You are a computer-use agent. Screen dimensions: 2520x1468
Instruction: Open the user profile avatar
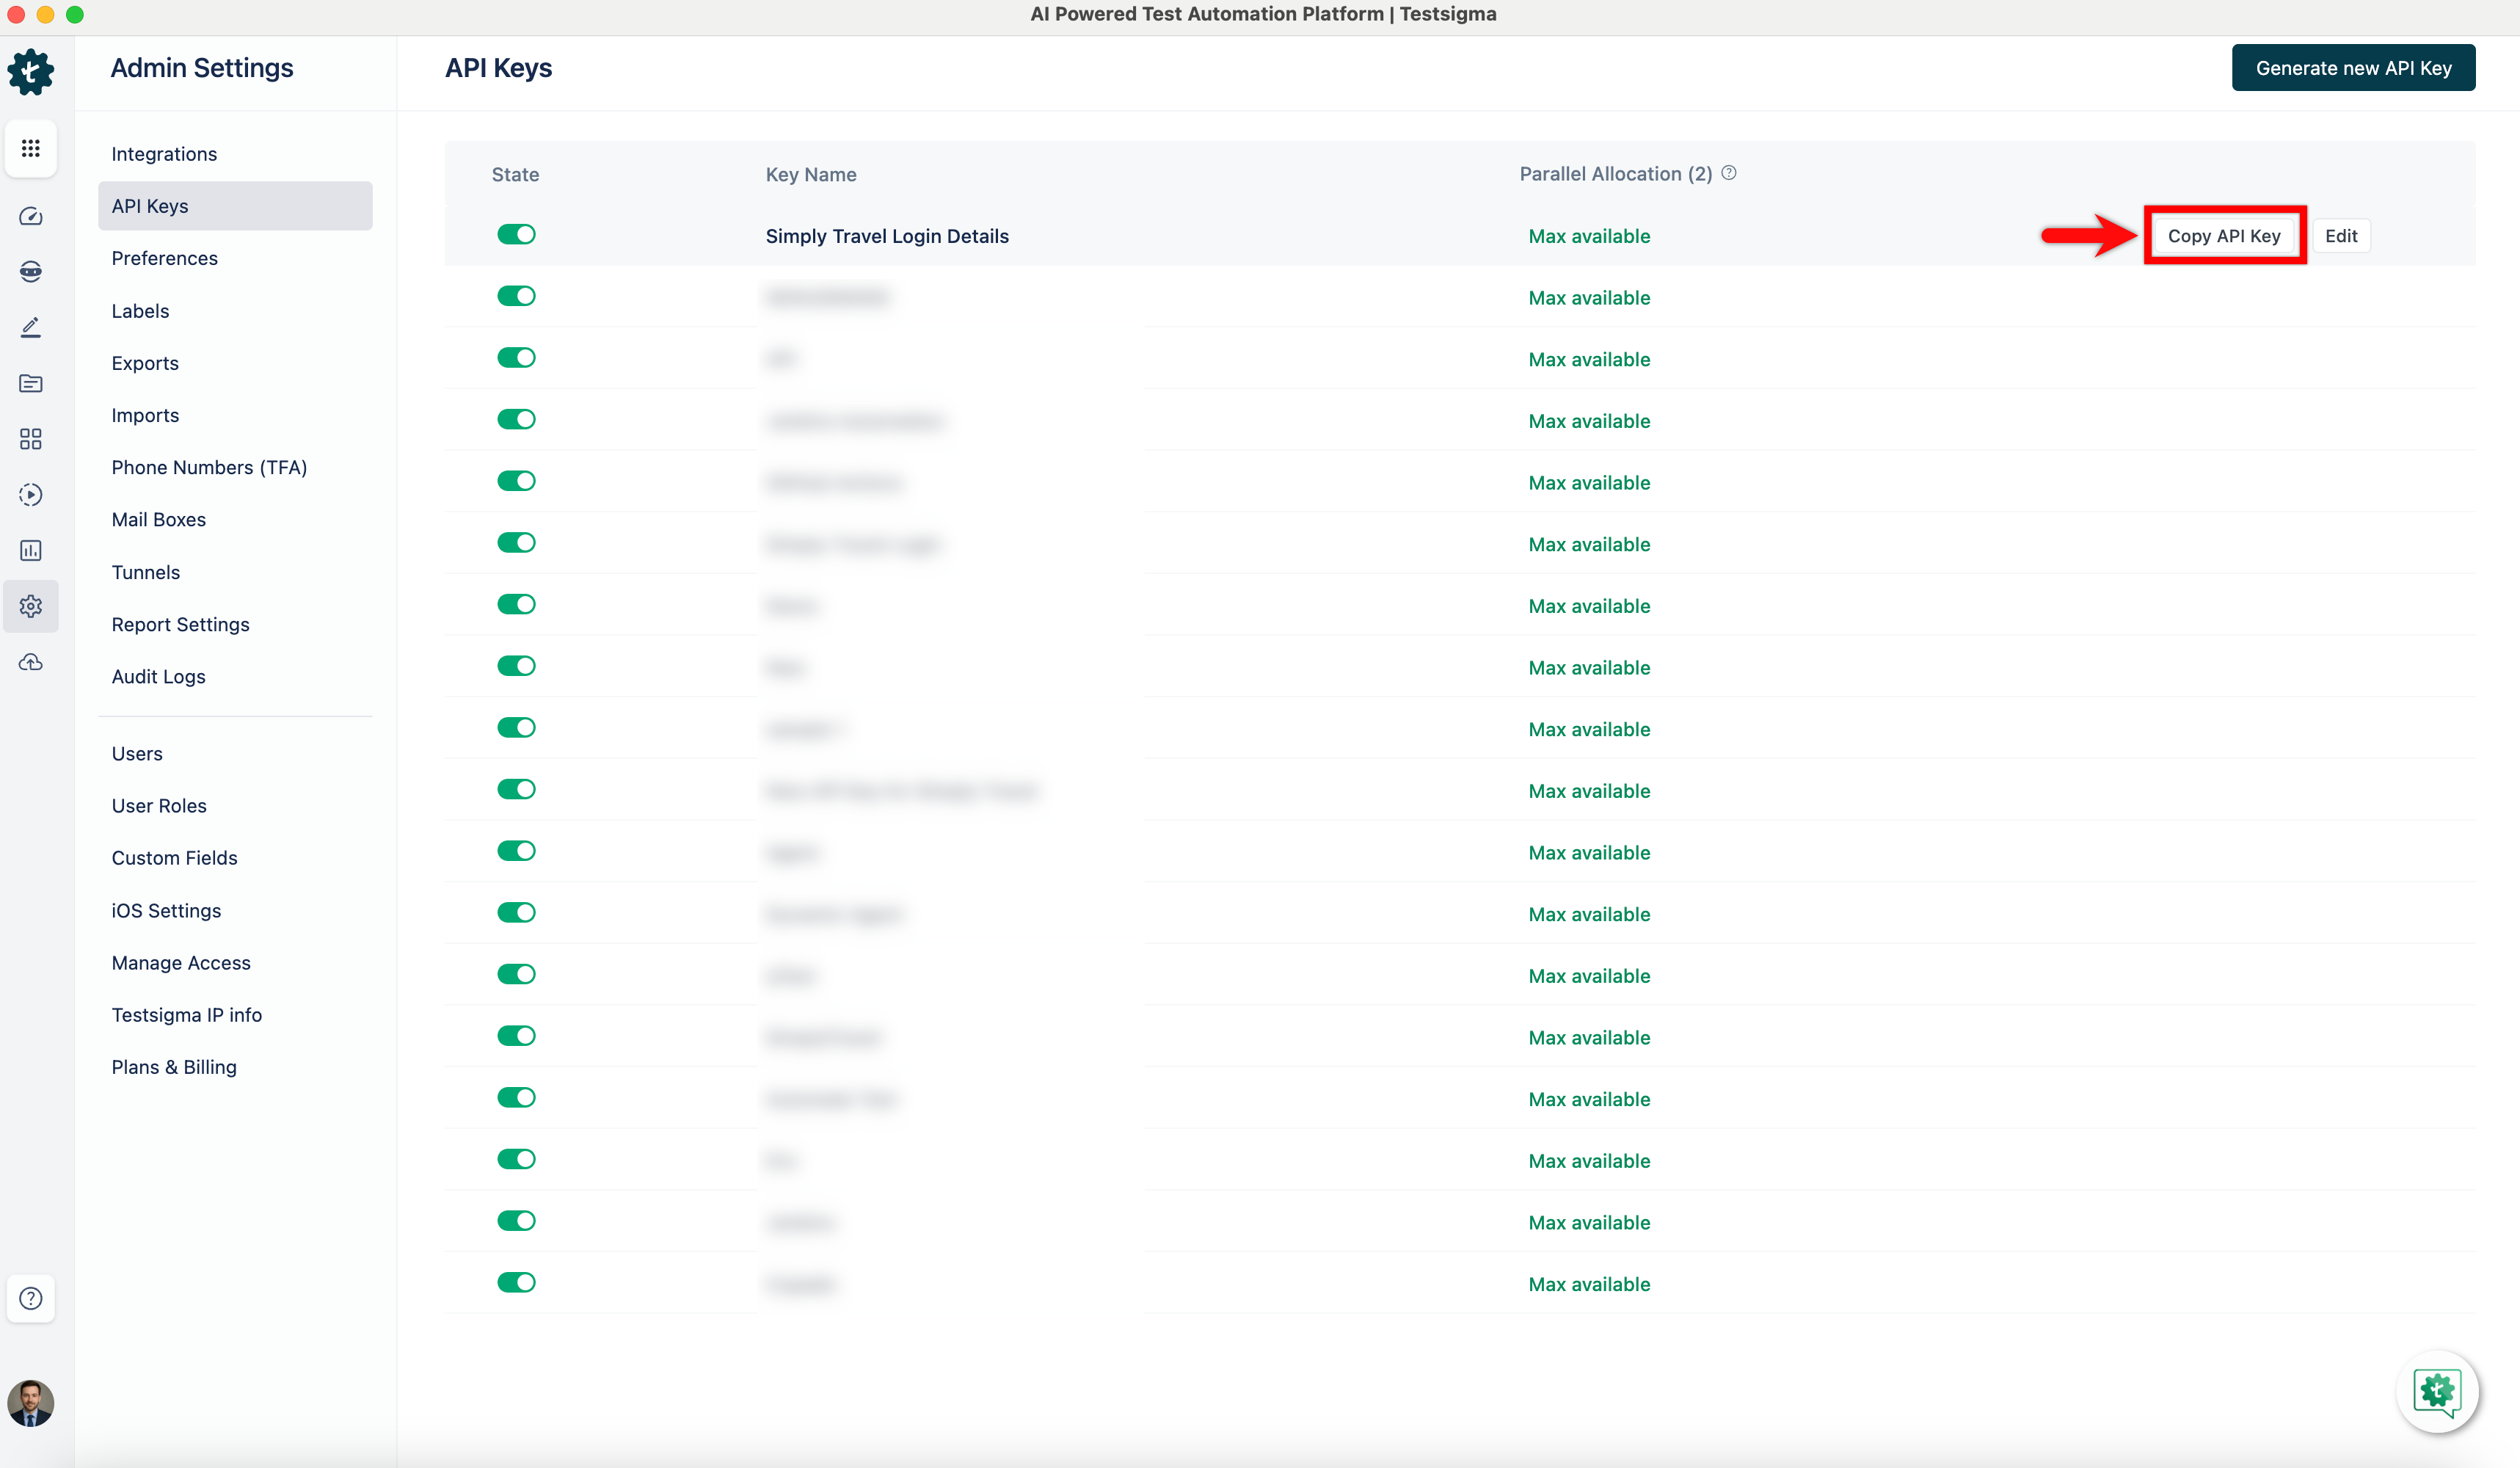tap(31, 1403)
